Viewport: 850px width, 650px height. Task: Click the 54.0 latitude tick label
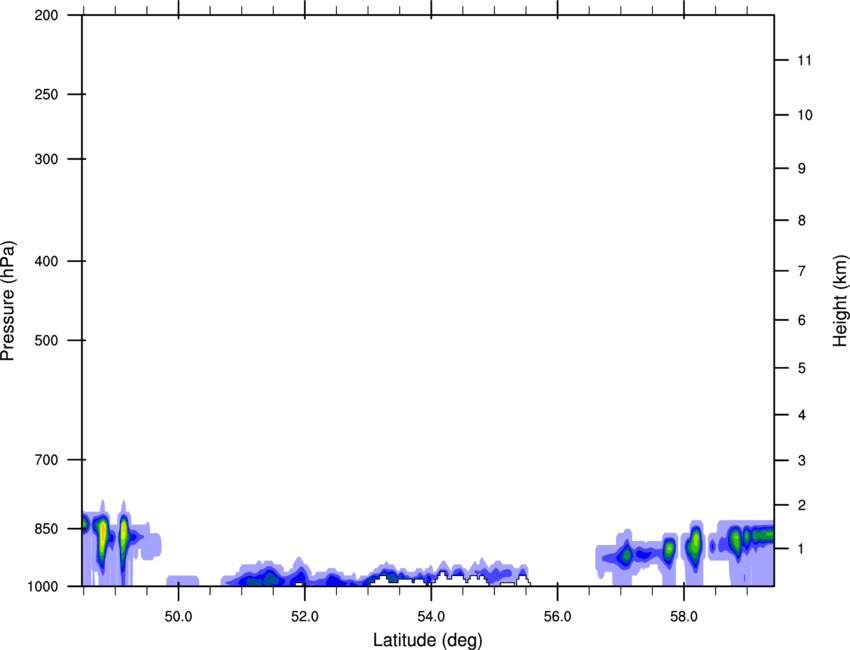pos(431,617)
